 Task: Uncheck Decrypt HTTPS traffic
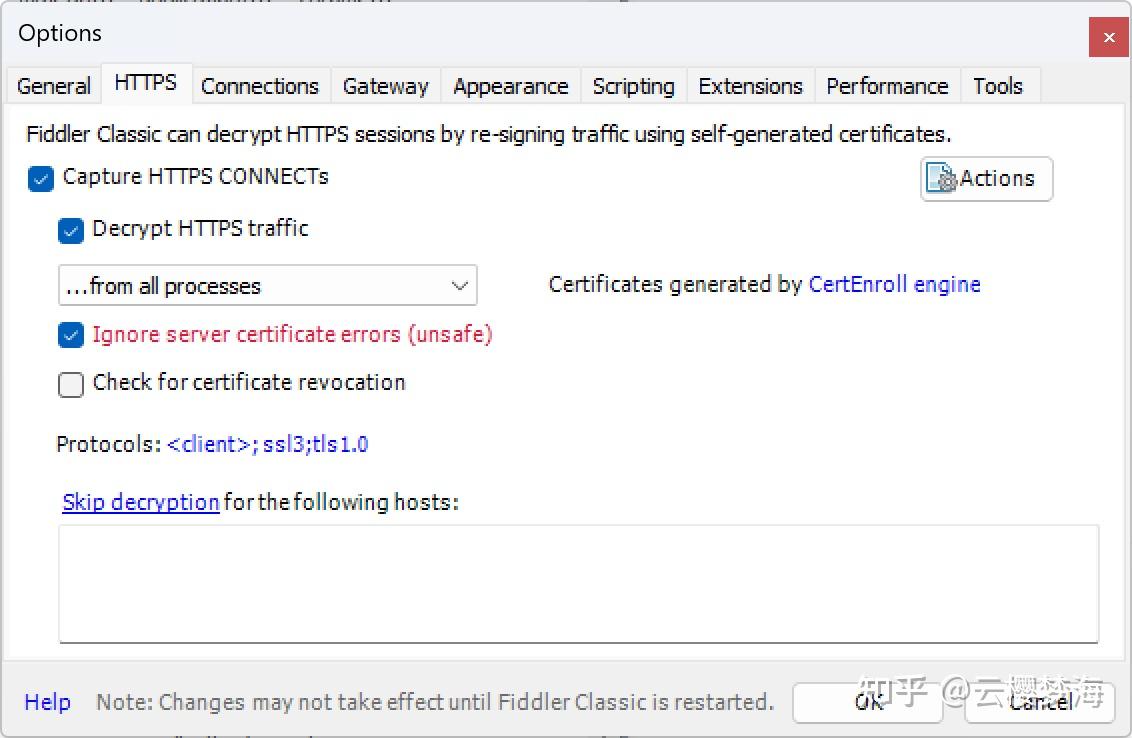70,230
